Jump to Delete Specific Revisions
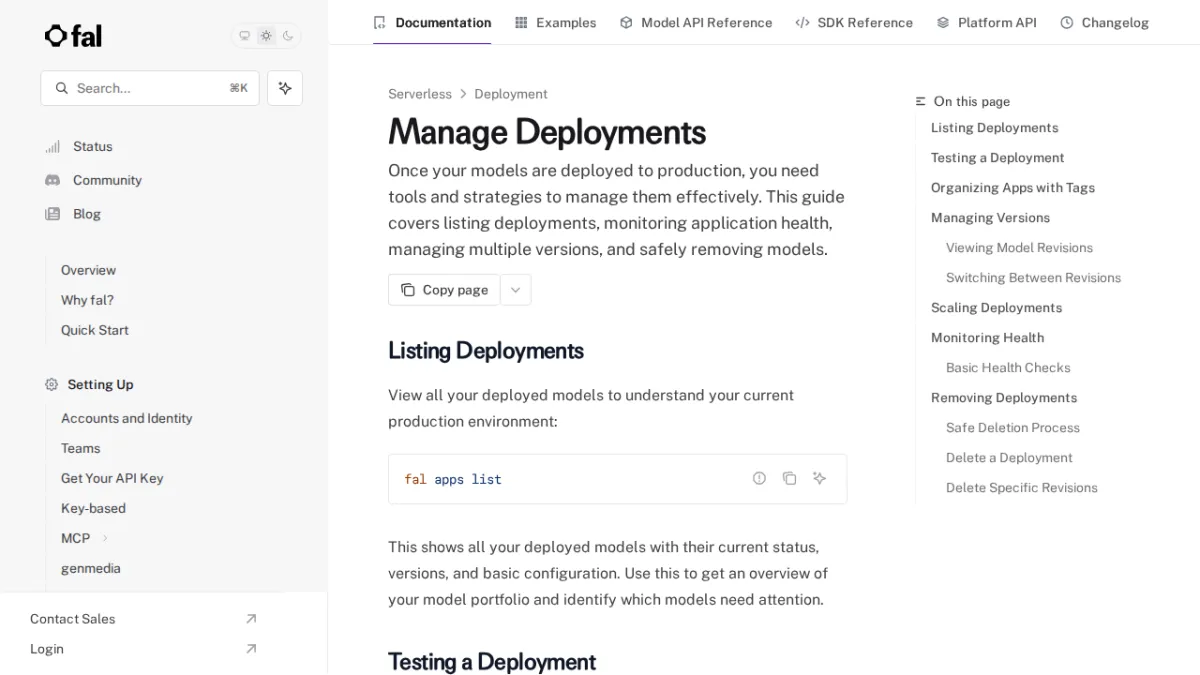This screenshot has height=675, width=1200. point(1022,488)
